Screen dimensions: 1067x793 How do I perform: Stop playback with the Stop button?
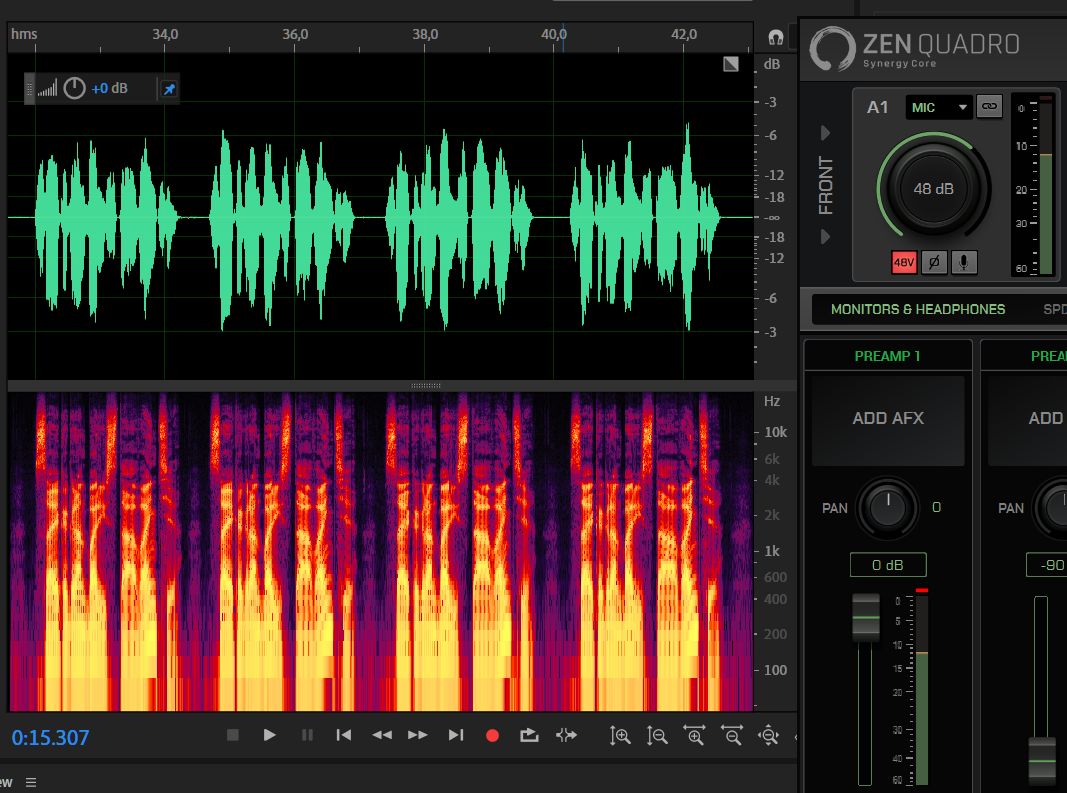point(233,735)
